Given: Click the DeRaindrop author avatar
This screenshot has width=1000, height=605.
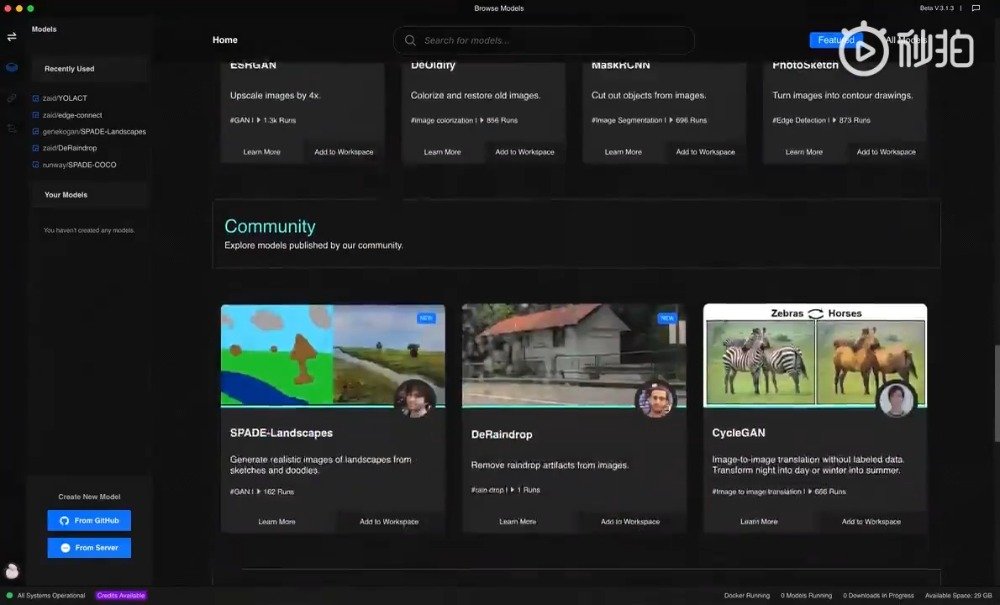Looking at the screenshot, I should [x=655, y=400].
